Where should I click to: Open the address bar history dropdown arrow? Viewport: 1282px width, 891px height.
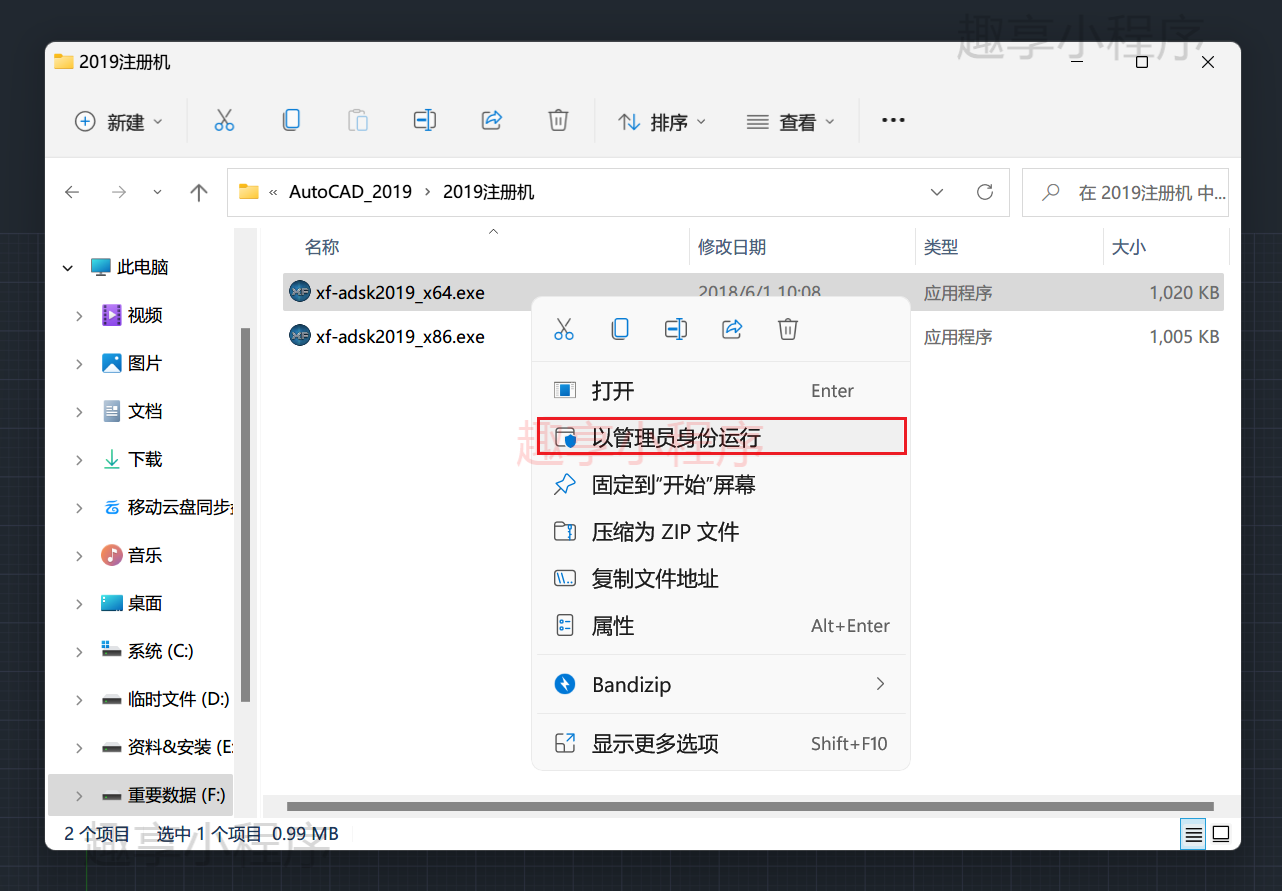pyautogui.click(x=937, y=192)
